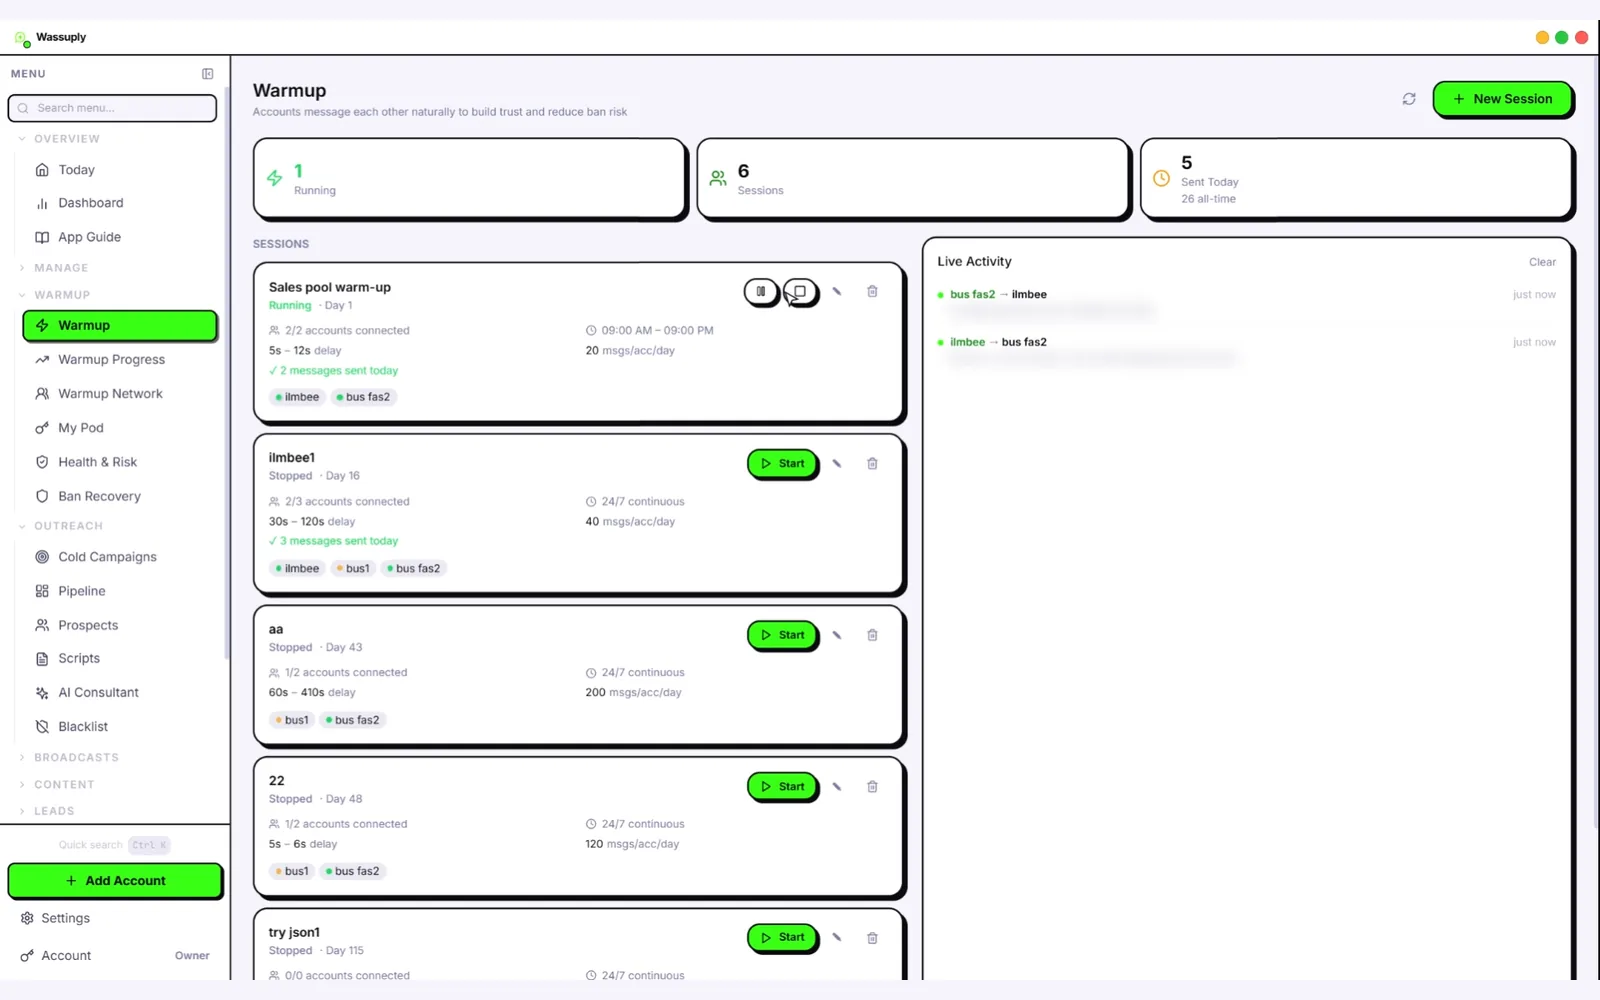Edit the try json1 session
Screen dimensions: 1600x1000
837,938
